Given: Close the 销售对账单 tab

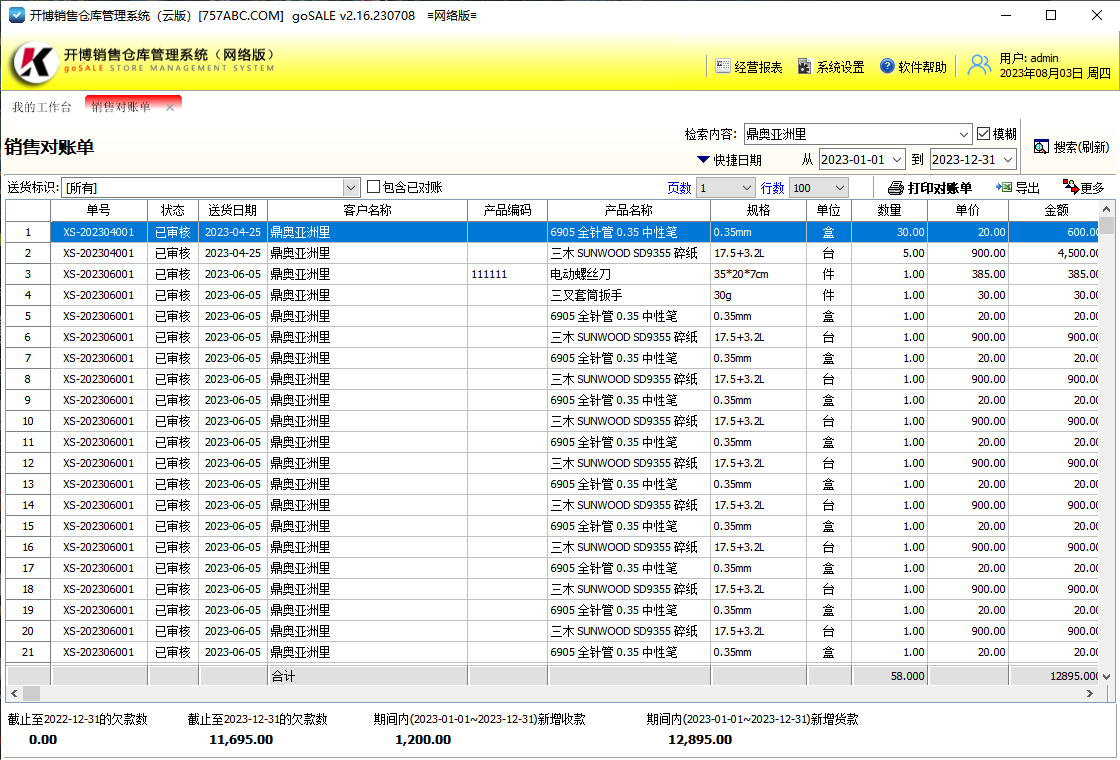Looking at the screenshot, I should point(170,107).
